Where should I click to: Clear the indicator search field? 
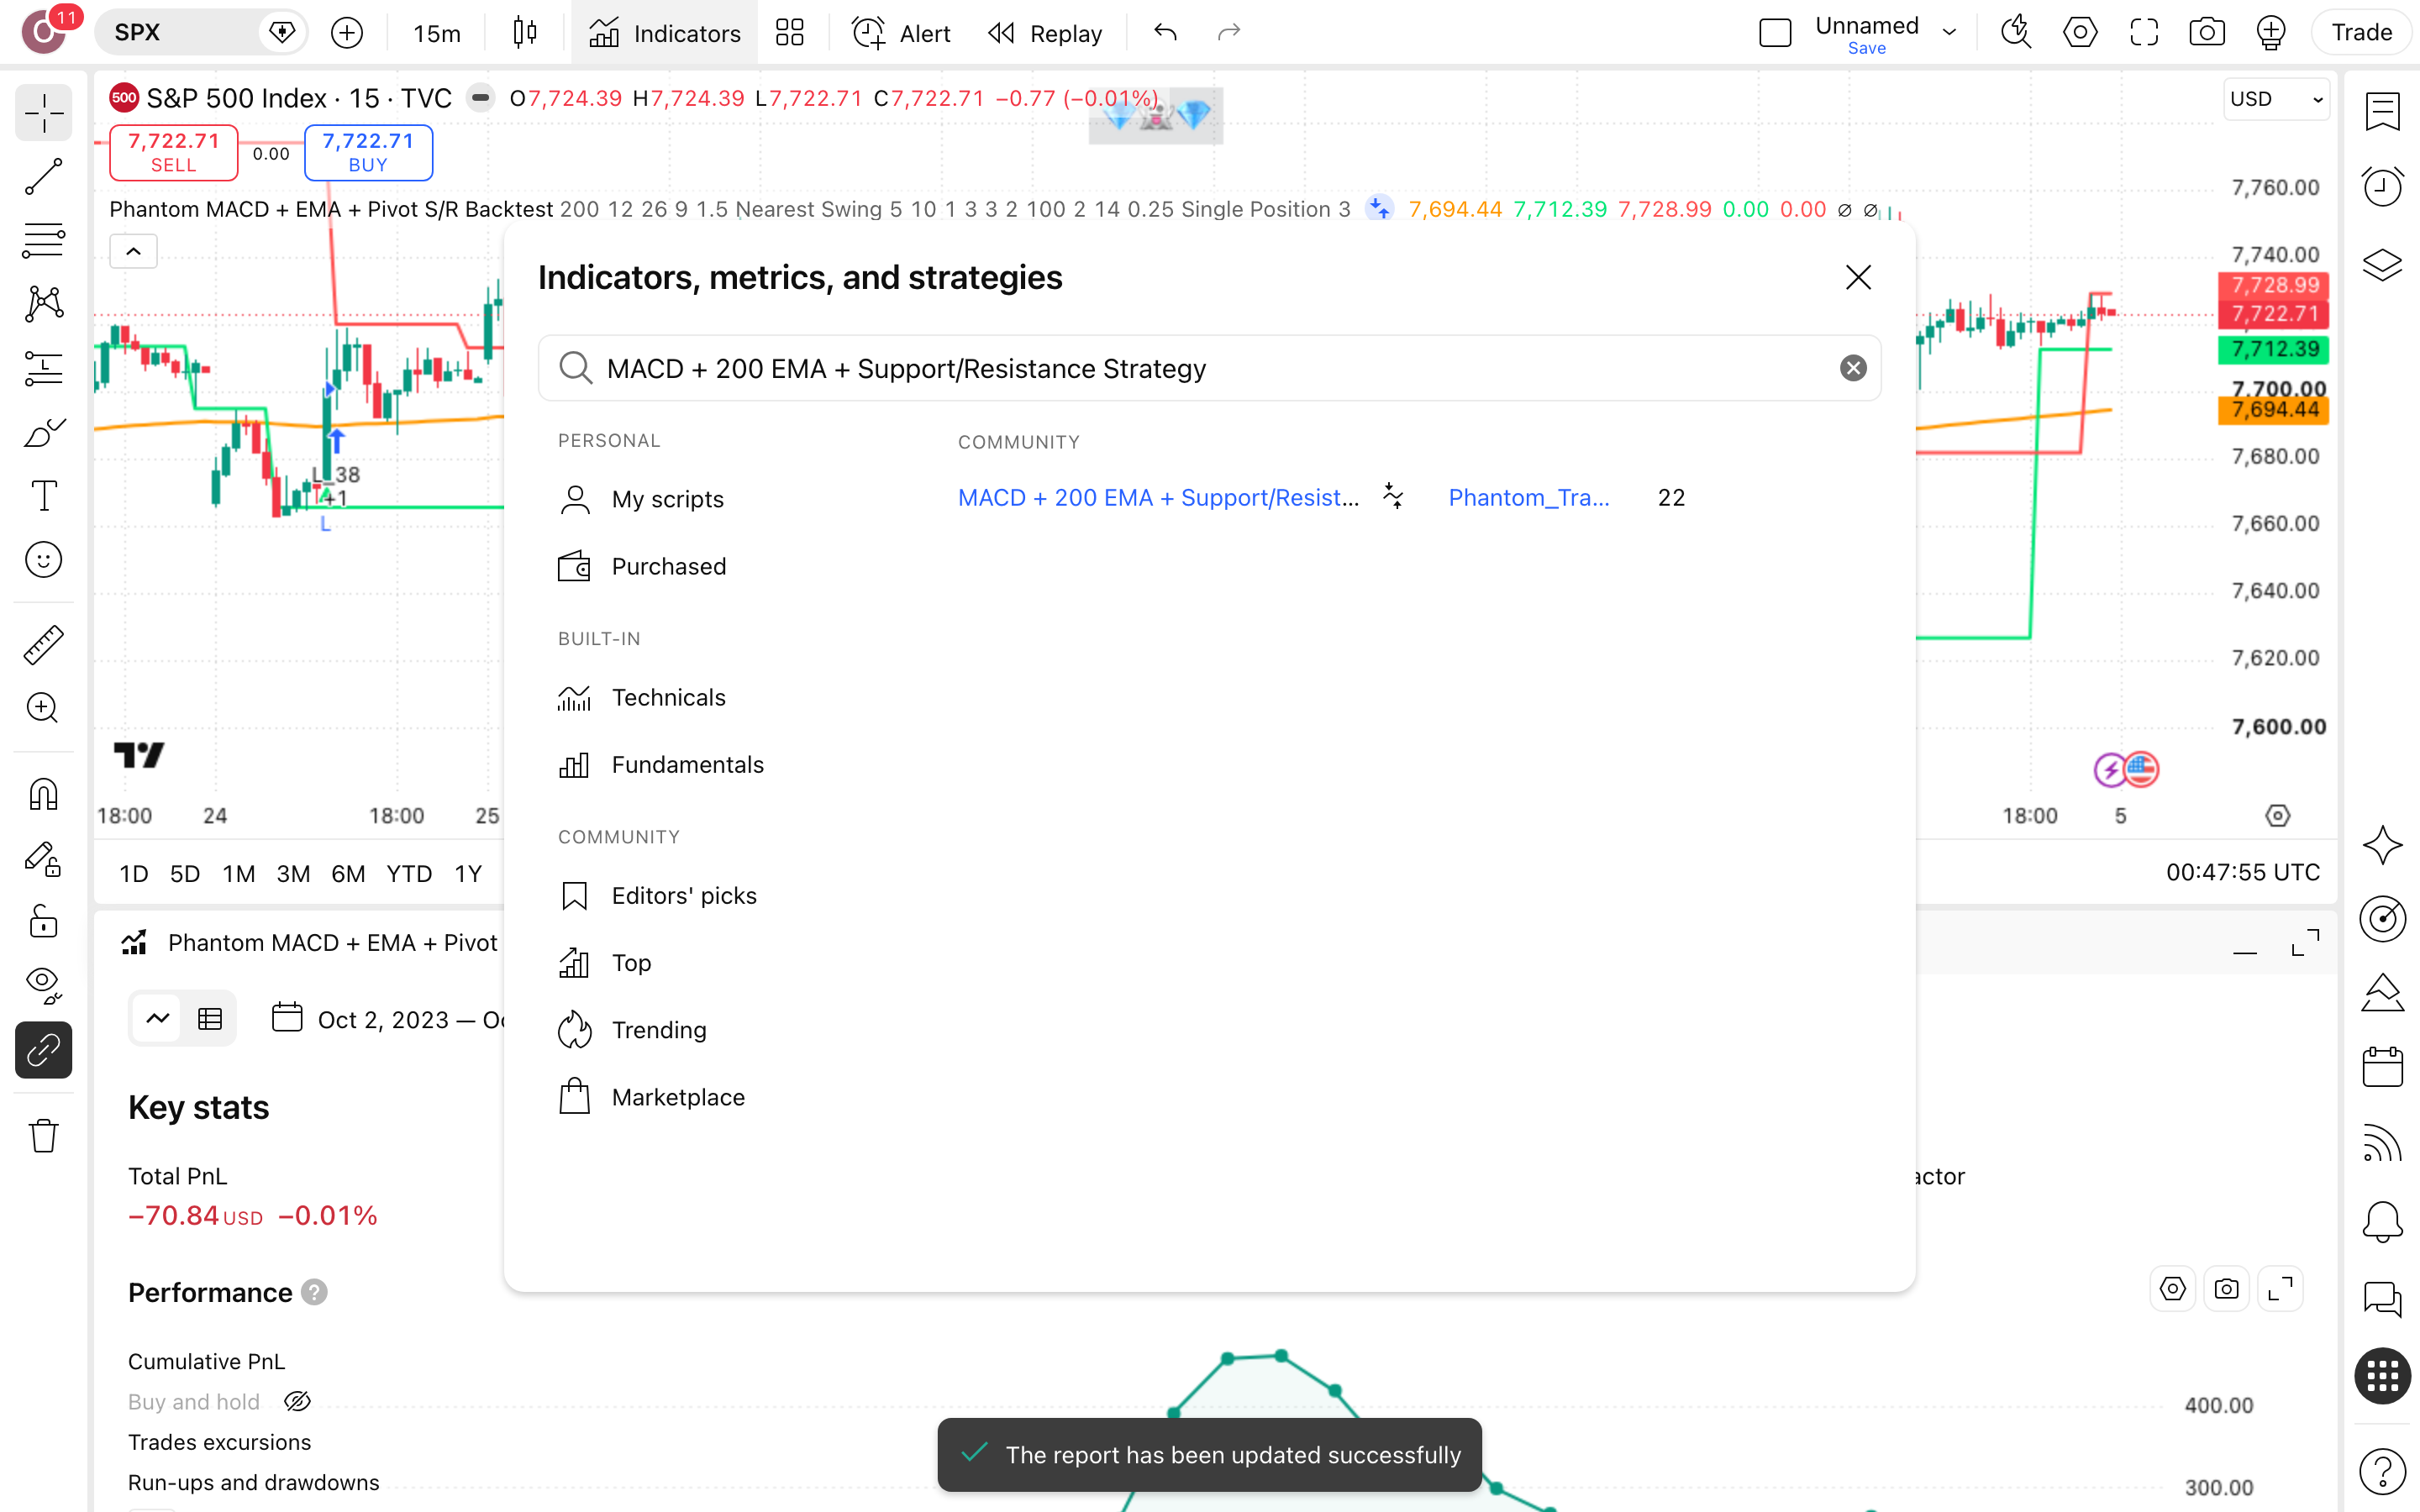(x=1853, y=368)
